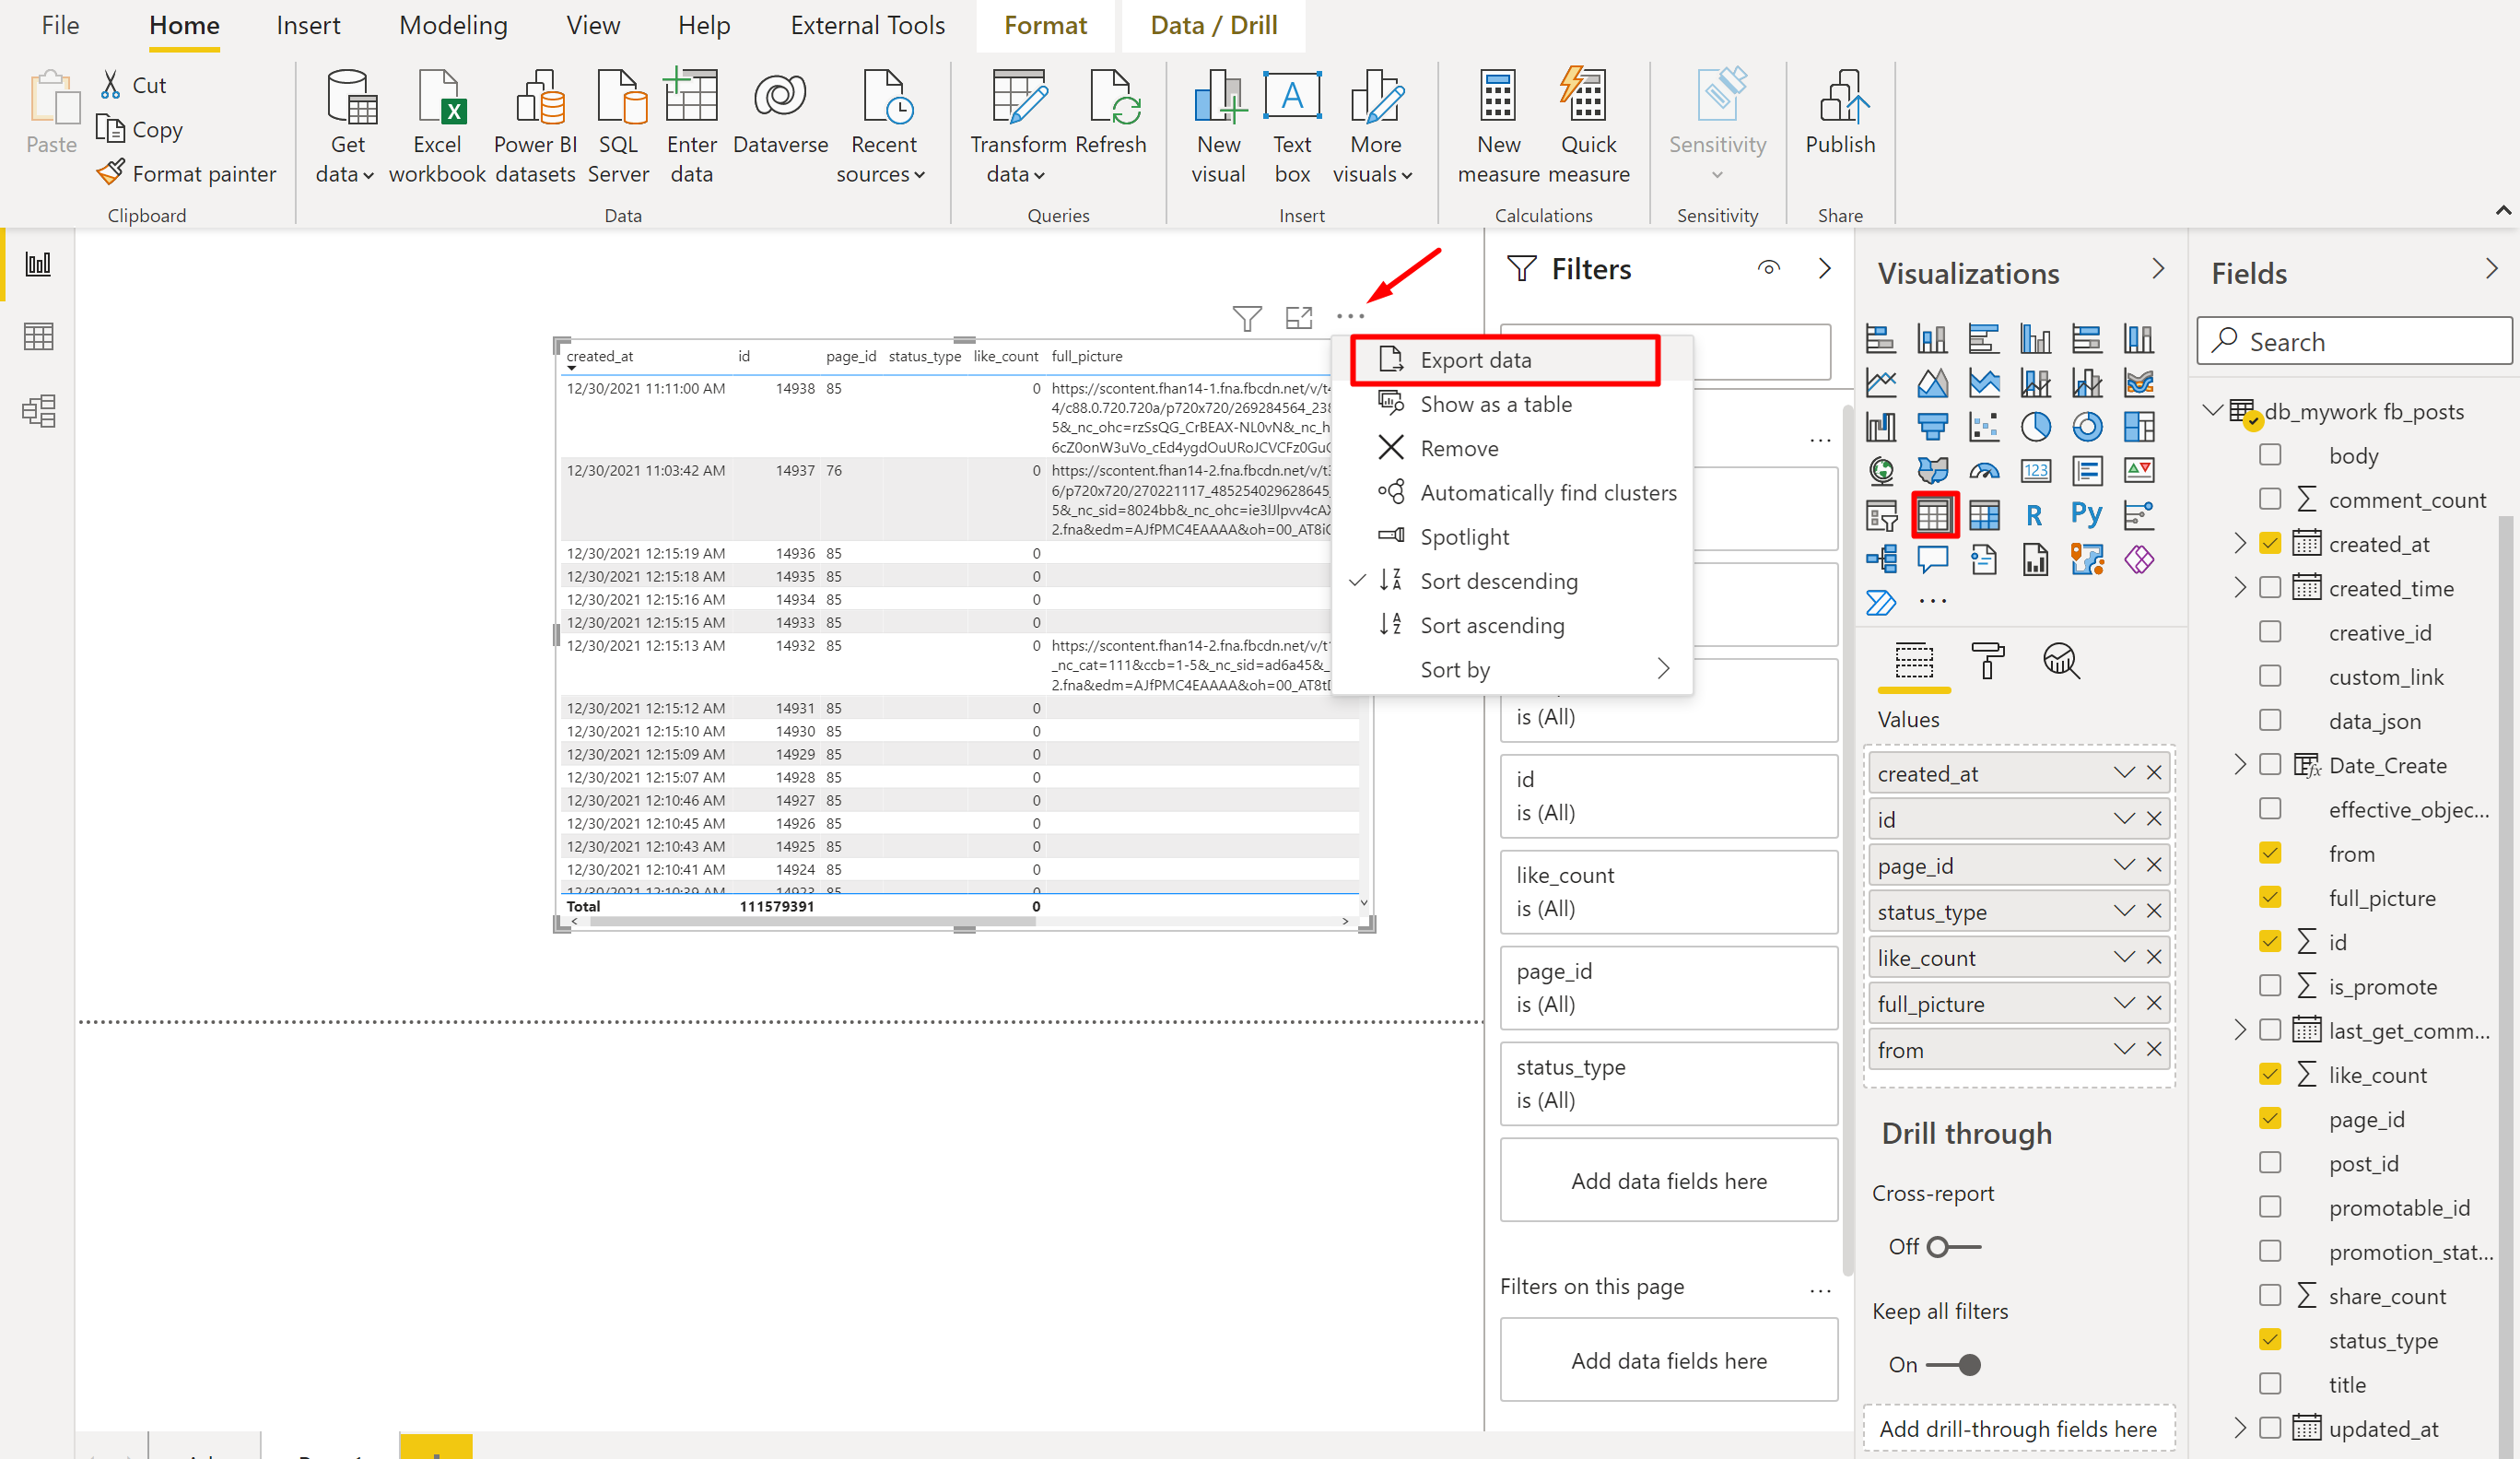Screen dimensions: 2520x1459
Task: Create a Quick measure
Action: pos(1588,127)
